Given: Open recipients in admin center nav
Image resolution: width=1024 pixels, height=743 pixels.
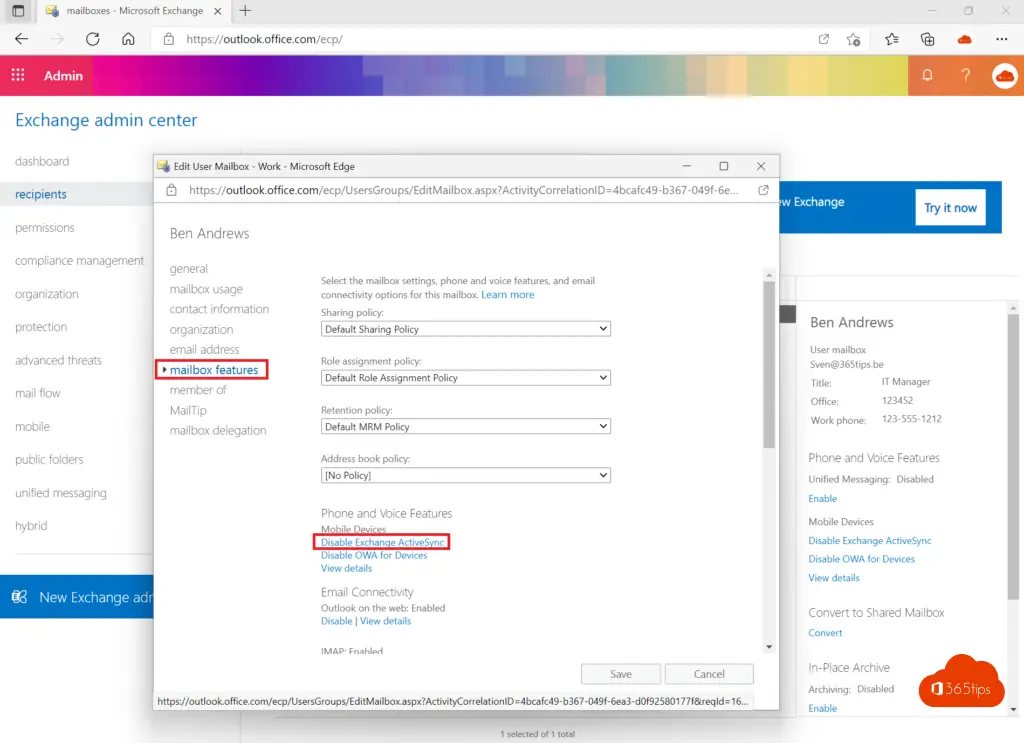Looking at the screenshot, I should click(x=40, y=194).
